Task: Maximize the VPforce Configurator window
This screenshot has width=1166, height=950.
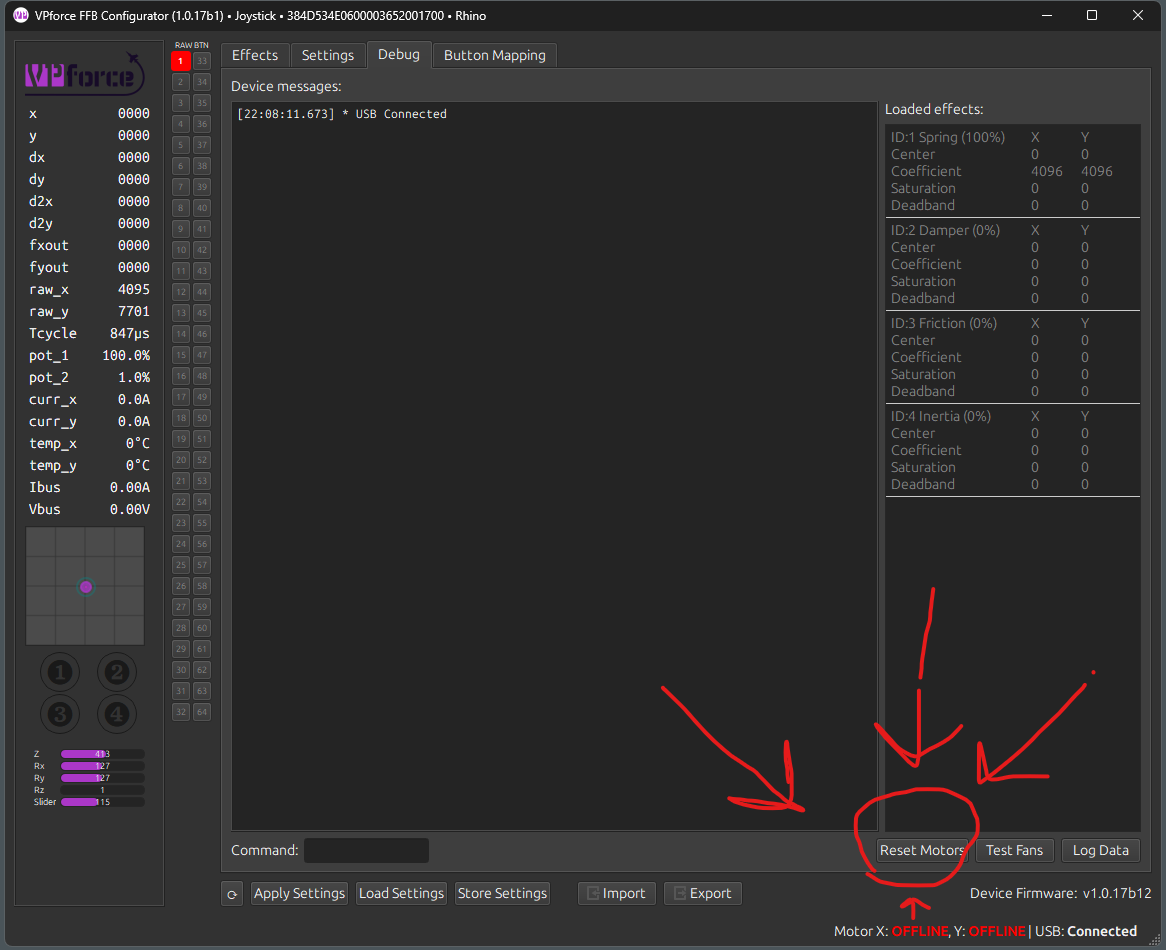Action: [1092, 15]
